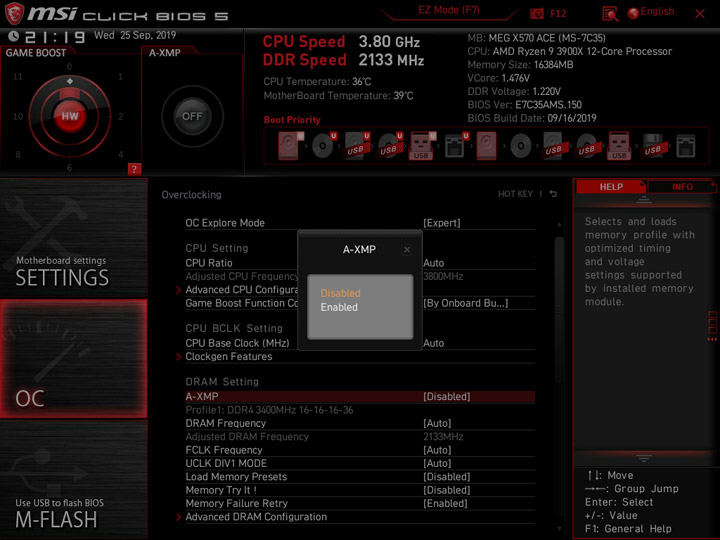Toggle the A-XMP OFF button

[x=192, y=116]
